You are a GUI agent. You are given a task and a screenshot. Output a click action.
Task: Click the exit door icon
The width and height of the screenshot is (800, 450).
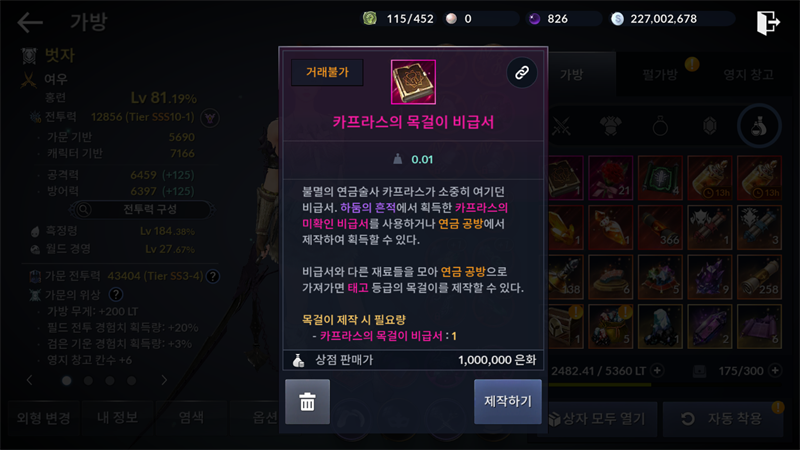pos(768,22)
